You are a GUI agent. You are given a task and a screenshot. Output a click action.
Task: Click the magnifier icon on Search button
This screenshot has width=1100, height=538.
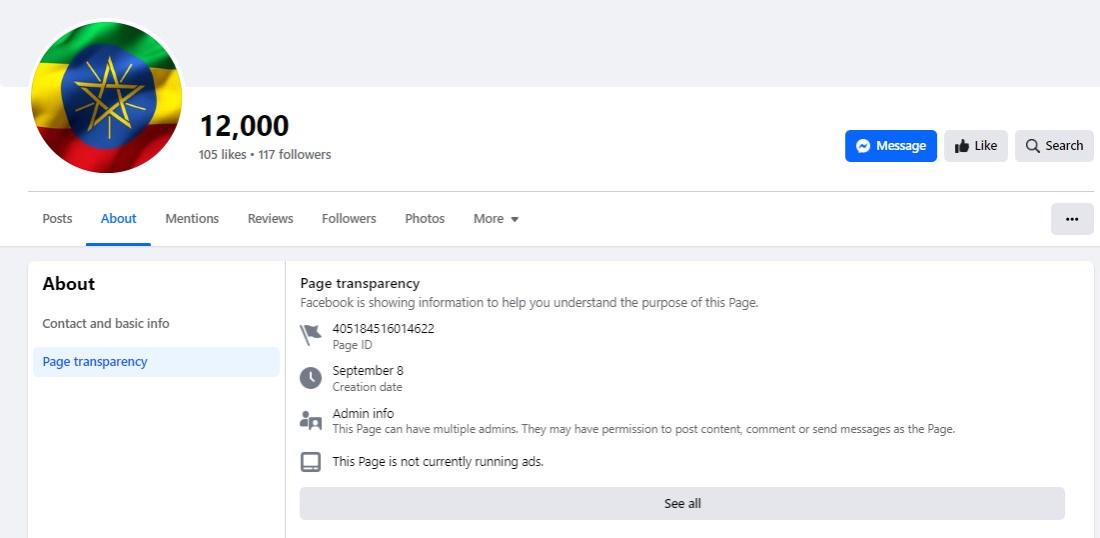[x=1032, y=146]
